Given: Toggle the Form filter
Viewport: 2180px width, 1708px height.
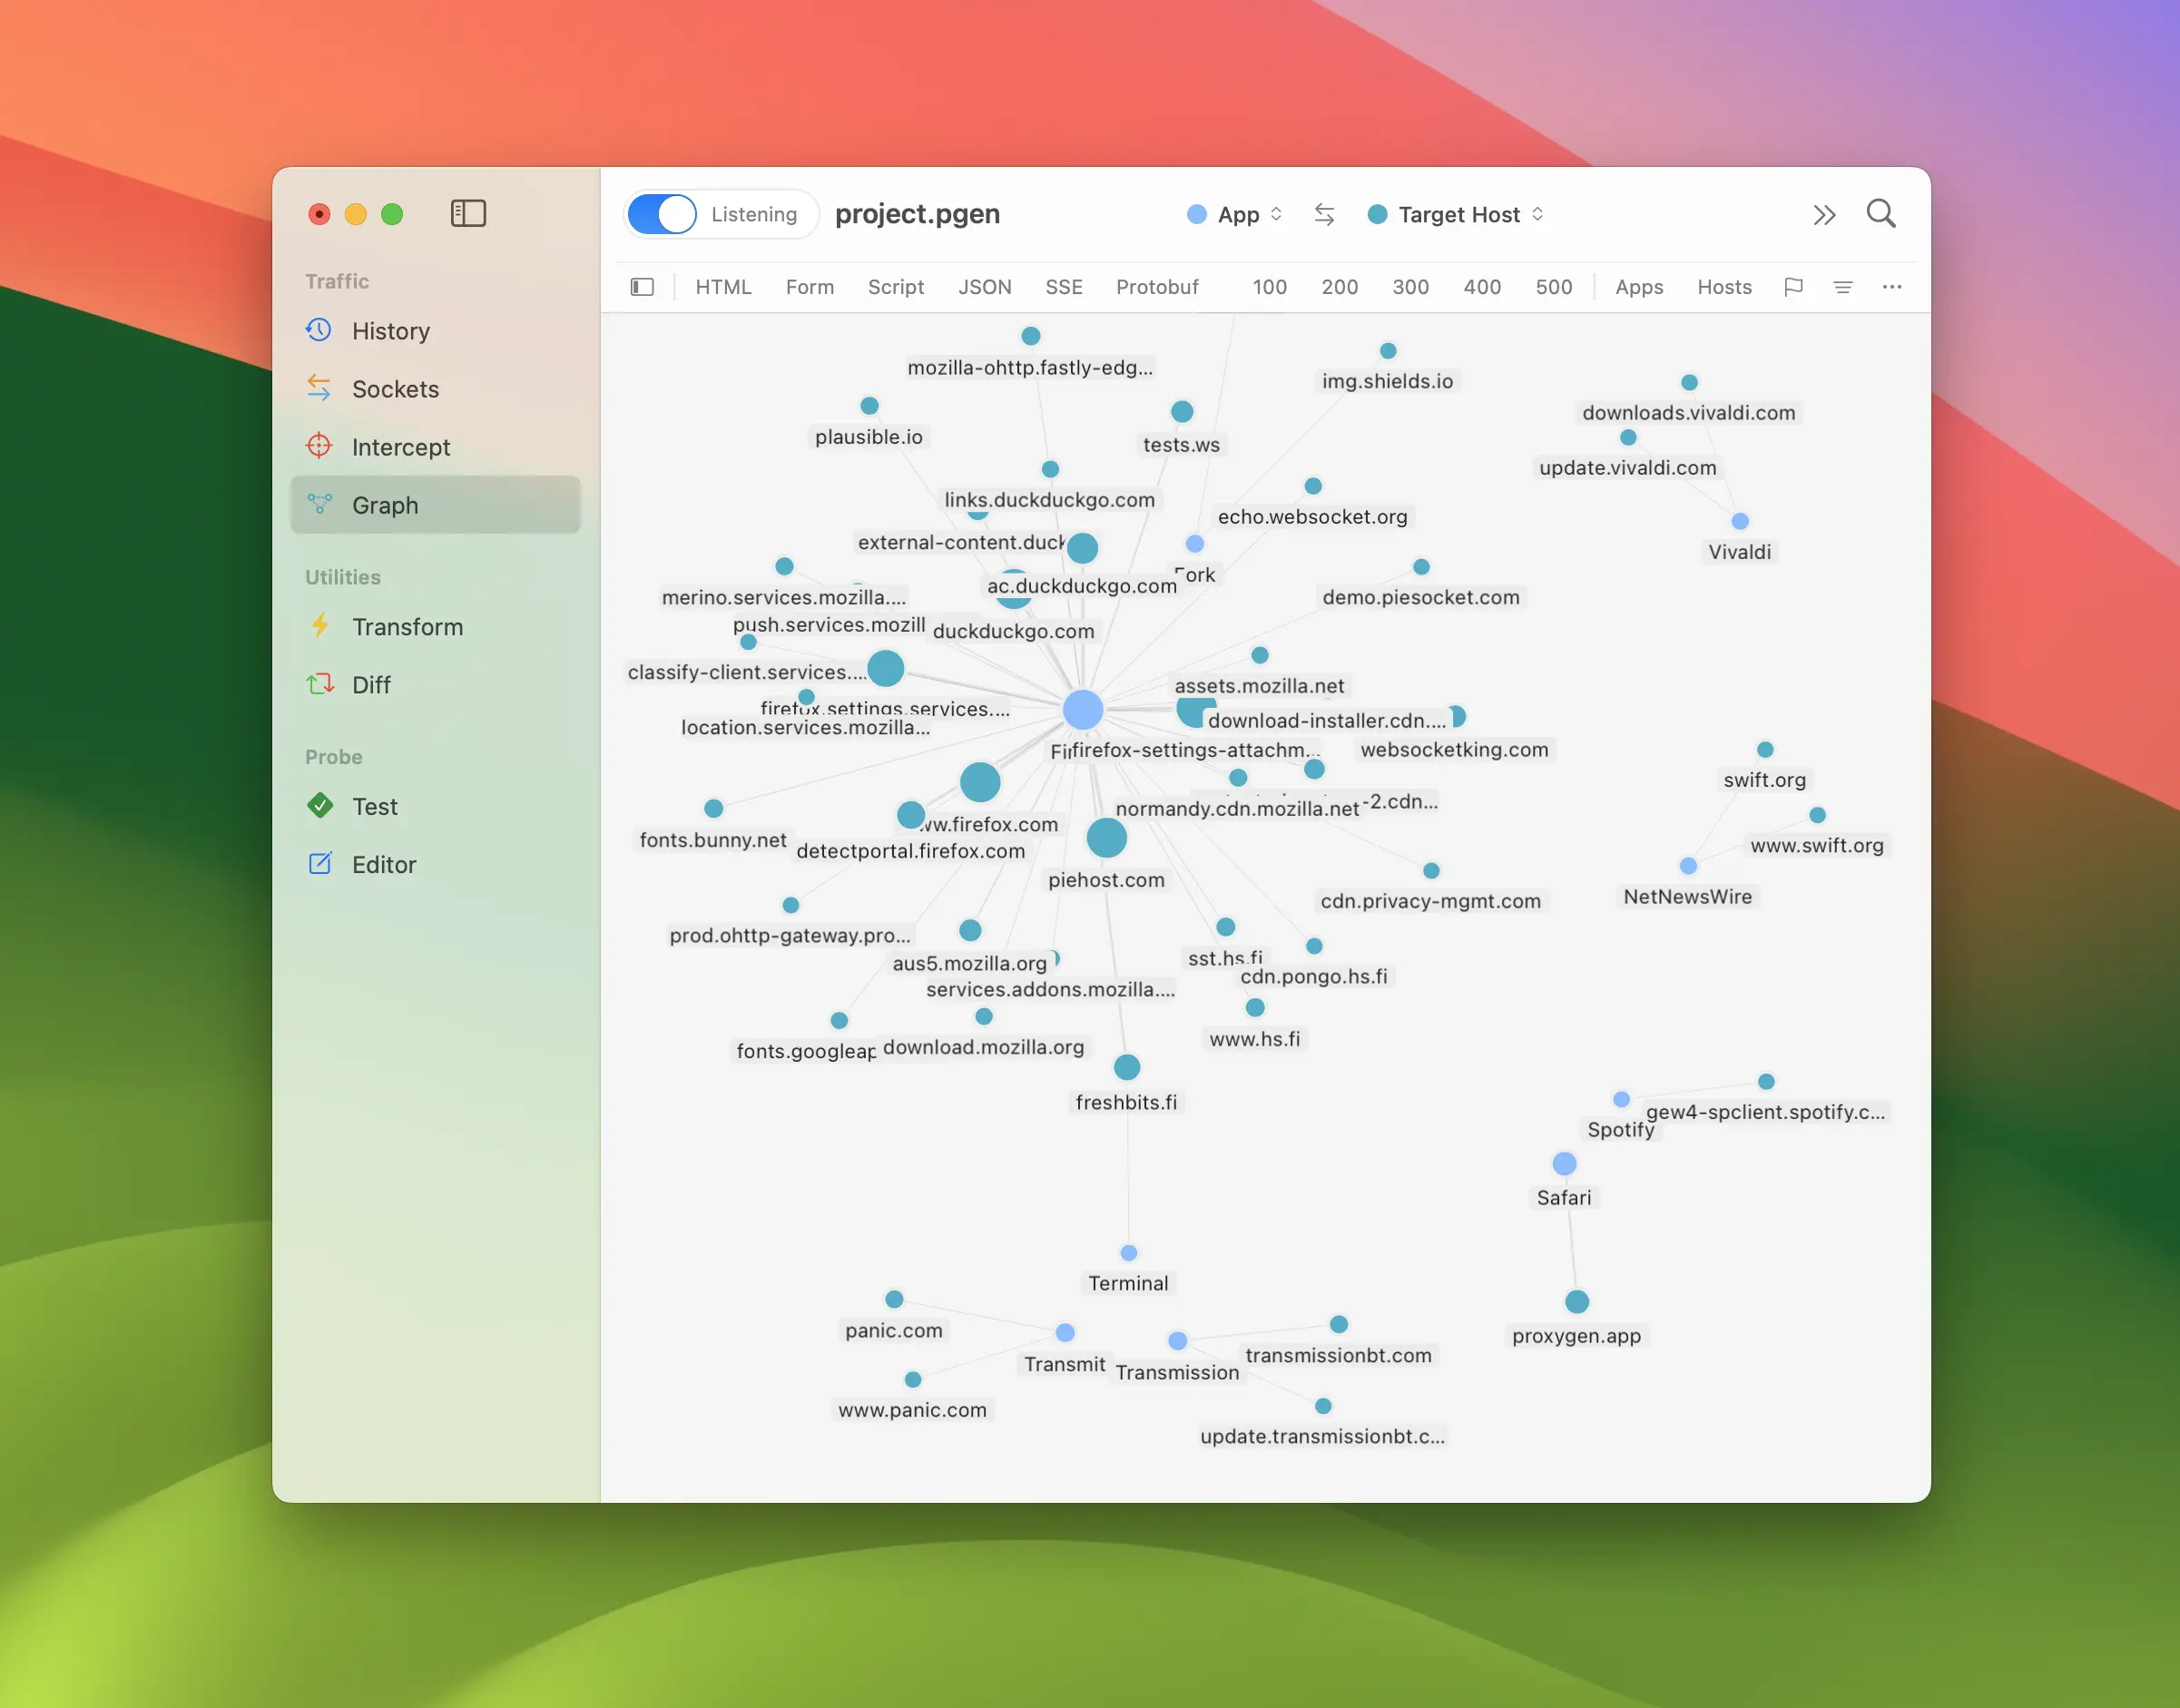Looking at the screenshot, I should coord(809,287).
